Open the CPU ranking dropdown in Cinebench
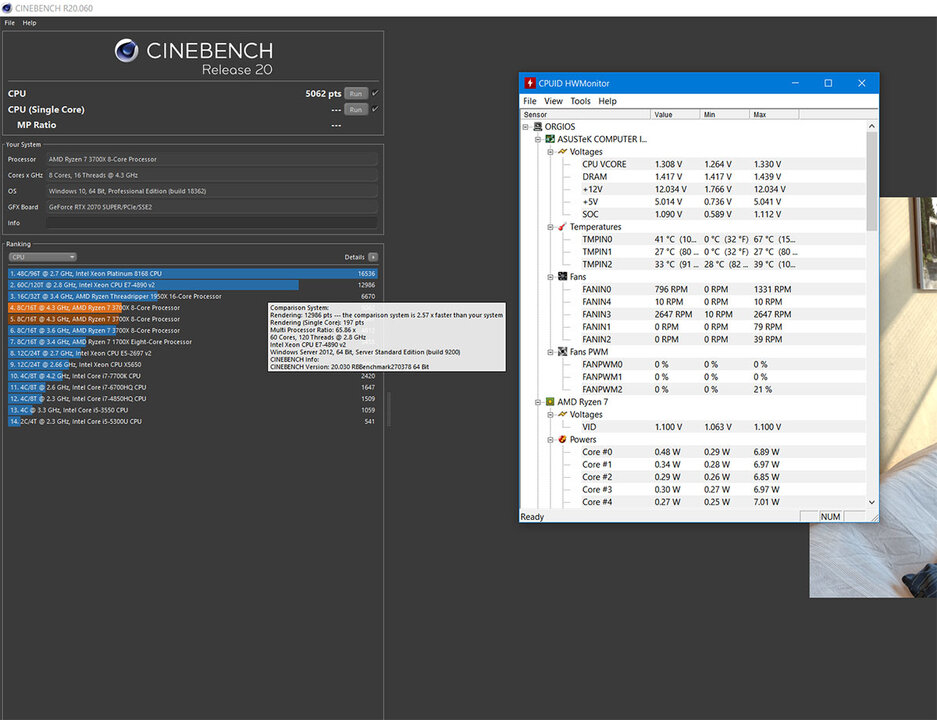The height and width of the screenshot is (720, 937). pyautogui.click(x=42, y=257)
